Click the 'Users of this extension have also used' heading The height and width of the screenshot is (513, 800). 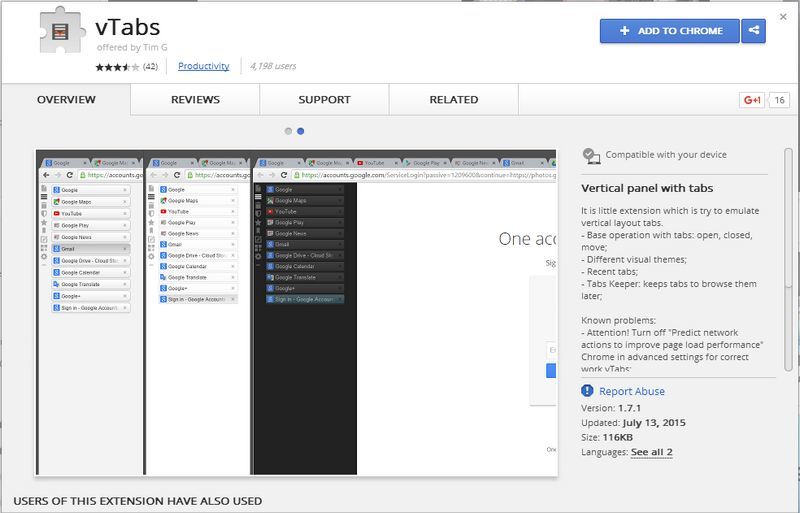tap(138, 501)
